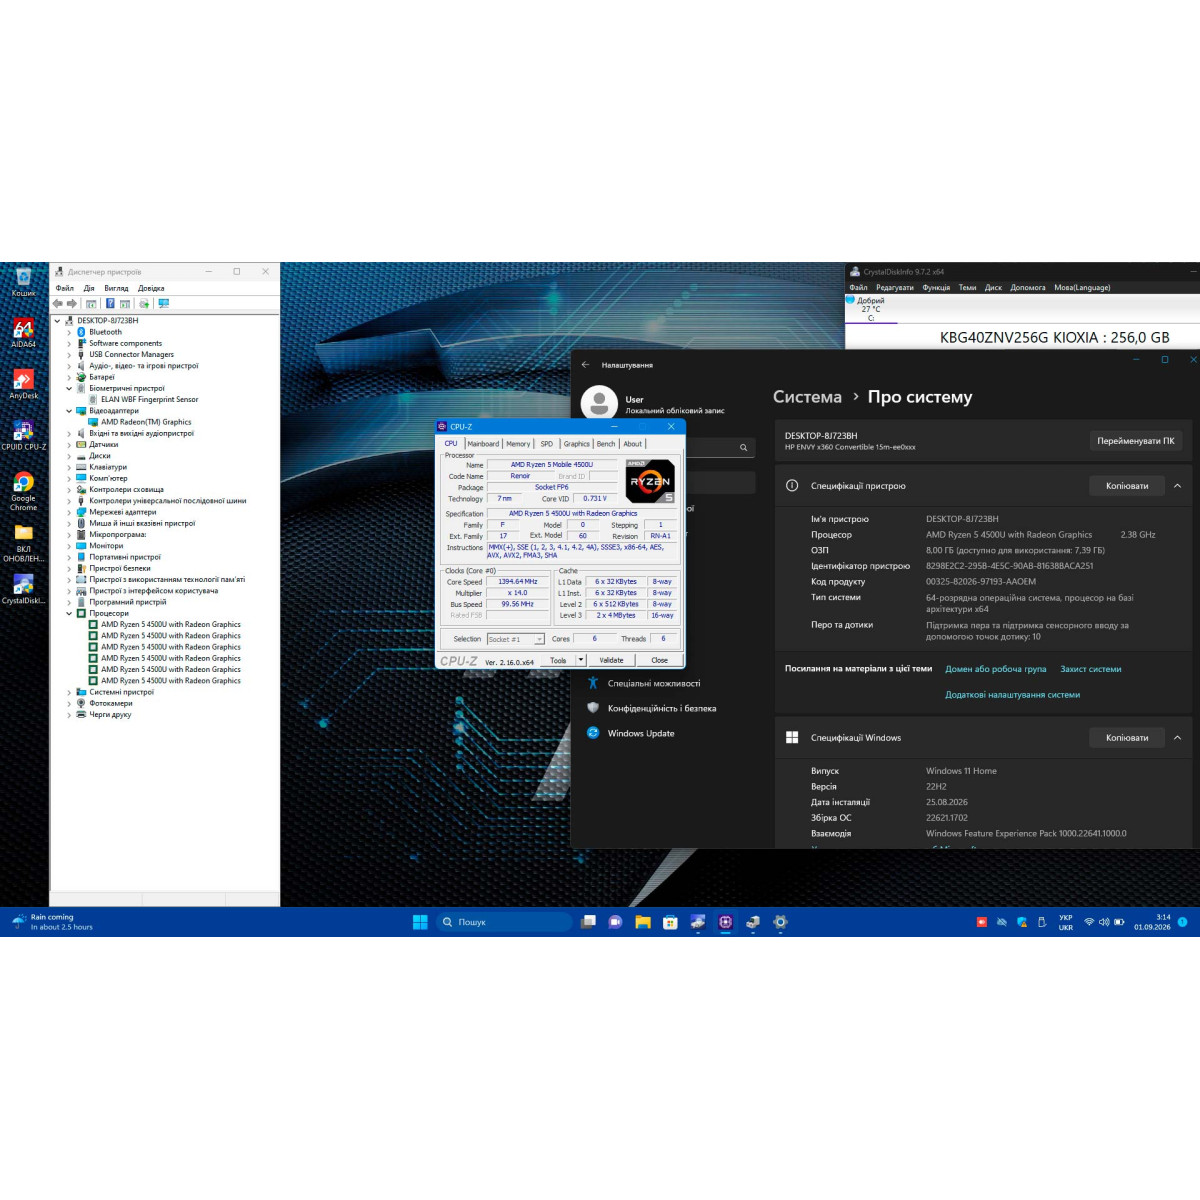1200x1200 pixels.
Task: Open the AnyDesk desktop shortcut
Action: pos(24,384)
